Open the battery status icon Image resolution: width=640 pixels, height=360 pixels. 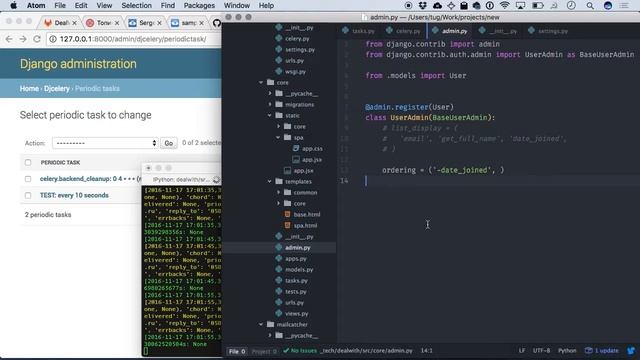[538, 5]
